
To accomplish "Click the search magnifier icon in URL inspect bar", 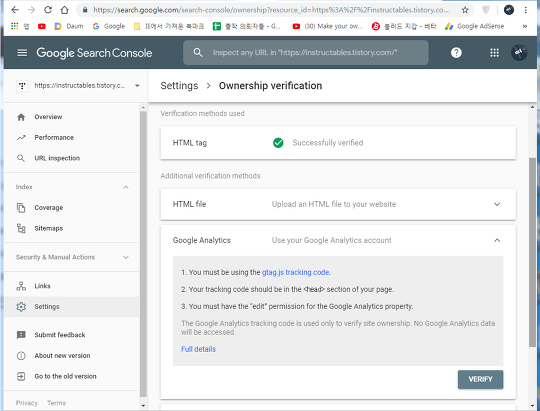I will 198,52.
